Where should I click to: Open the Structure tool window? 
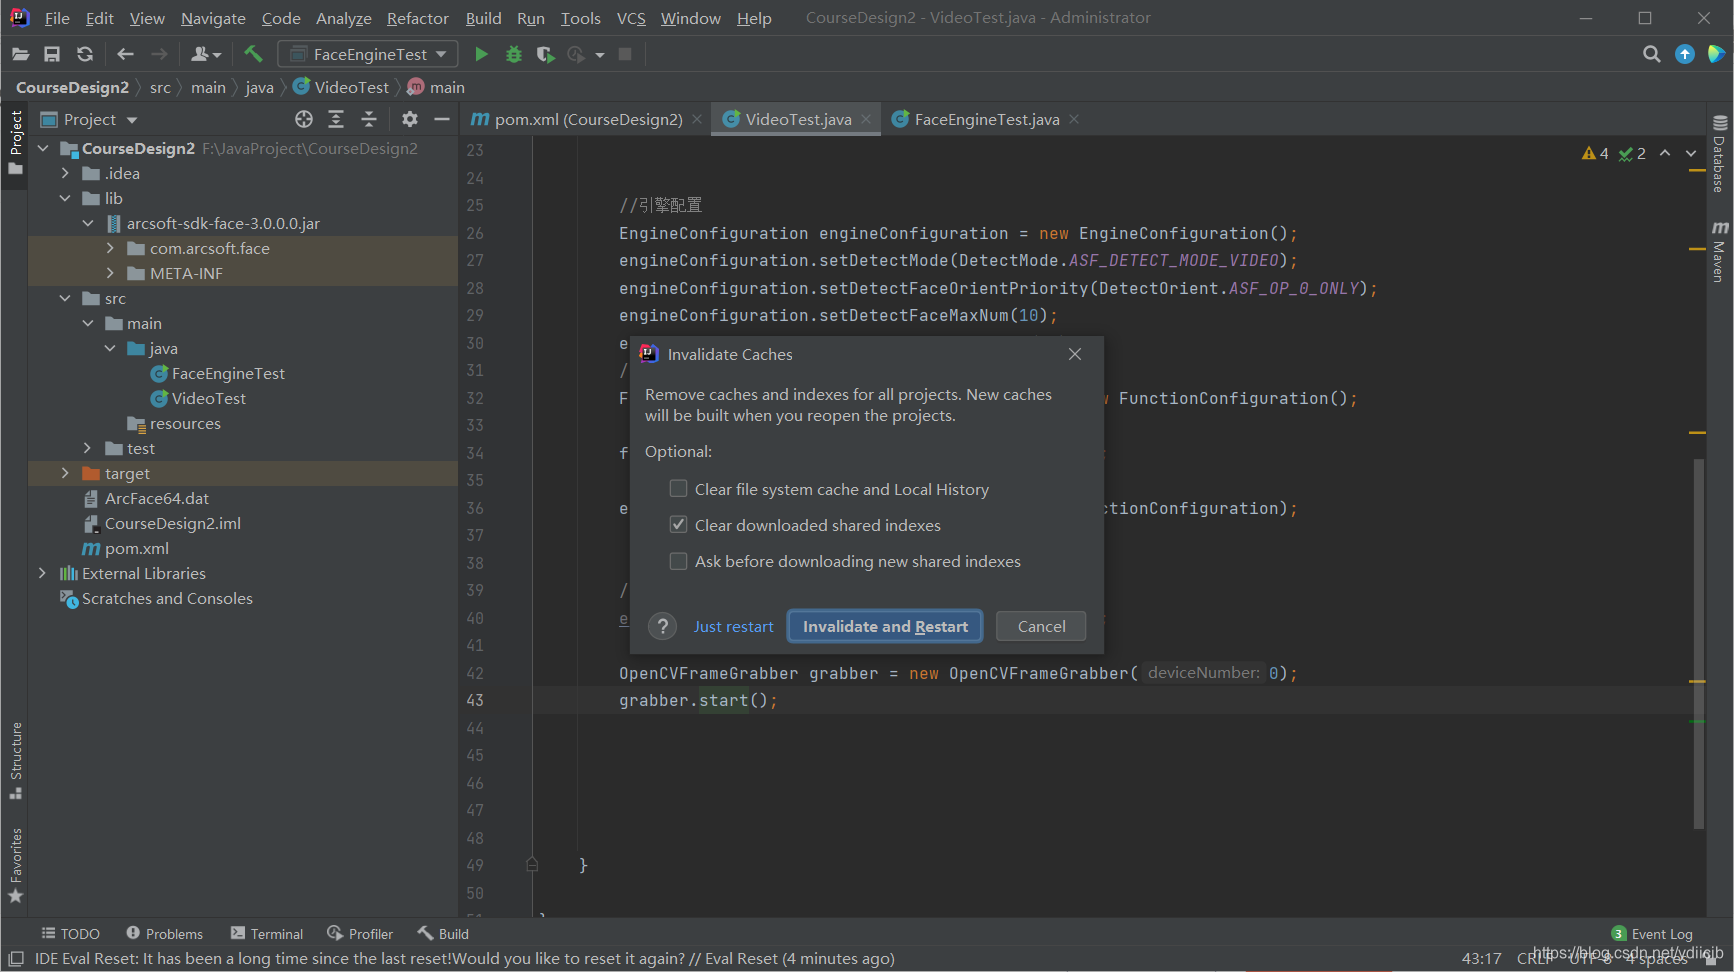[16, 760]
